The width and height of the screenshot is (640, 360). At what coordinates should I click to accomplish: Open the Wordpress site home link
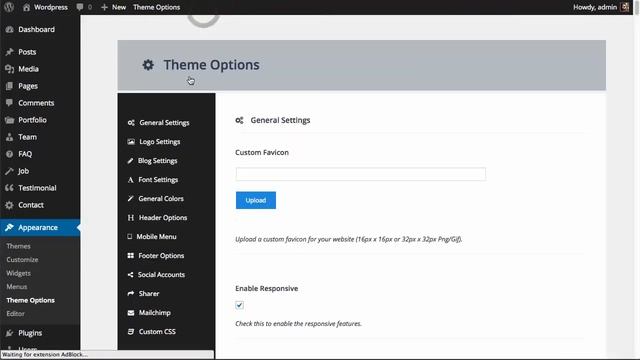45,7
